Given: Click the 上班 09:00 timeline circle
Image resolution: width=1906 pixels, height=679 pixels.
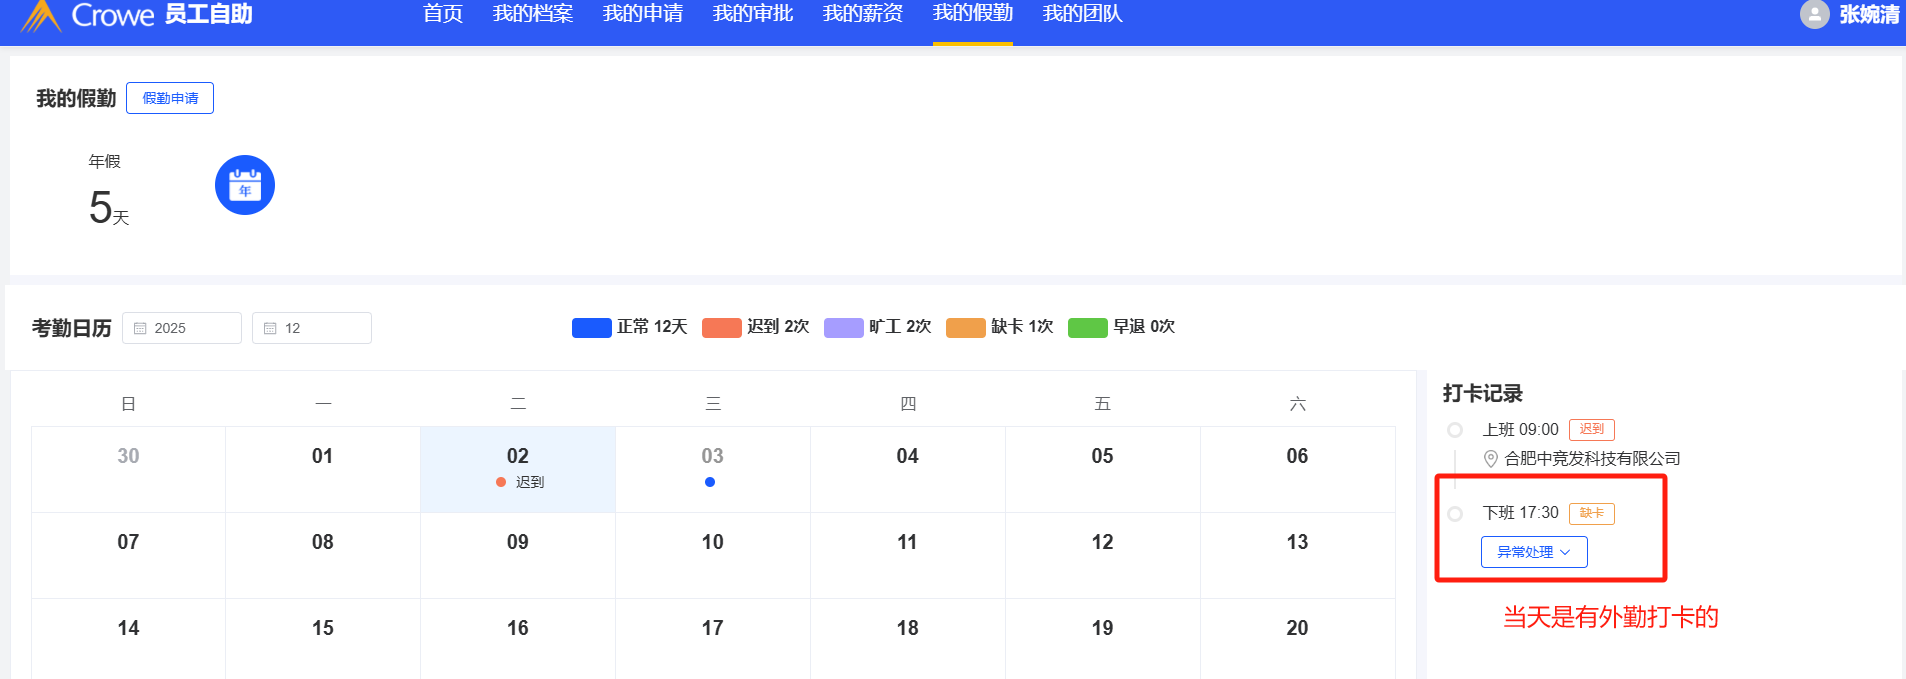Looking at the screenshot, I should (x=1455, y=430).
